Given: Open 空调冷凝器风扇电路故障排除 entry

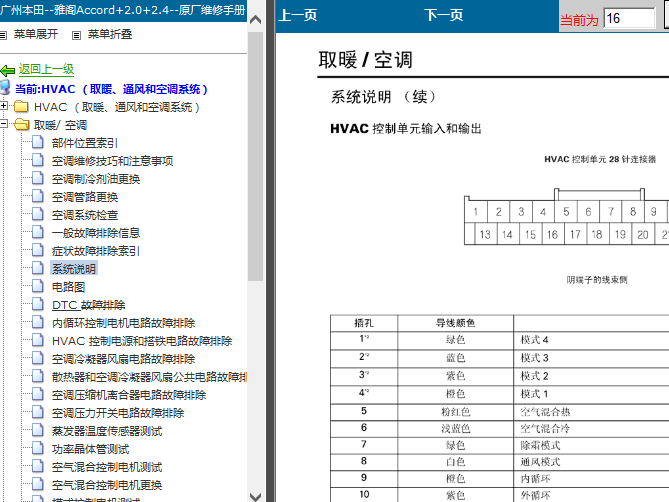Looking at the screenshot, I should click(124, 359).
